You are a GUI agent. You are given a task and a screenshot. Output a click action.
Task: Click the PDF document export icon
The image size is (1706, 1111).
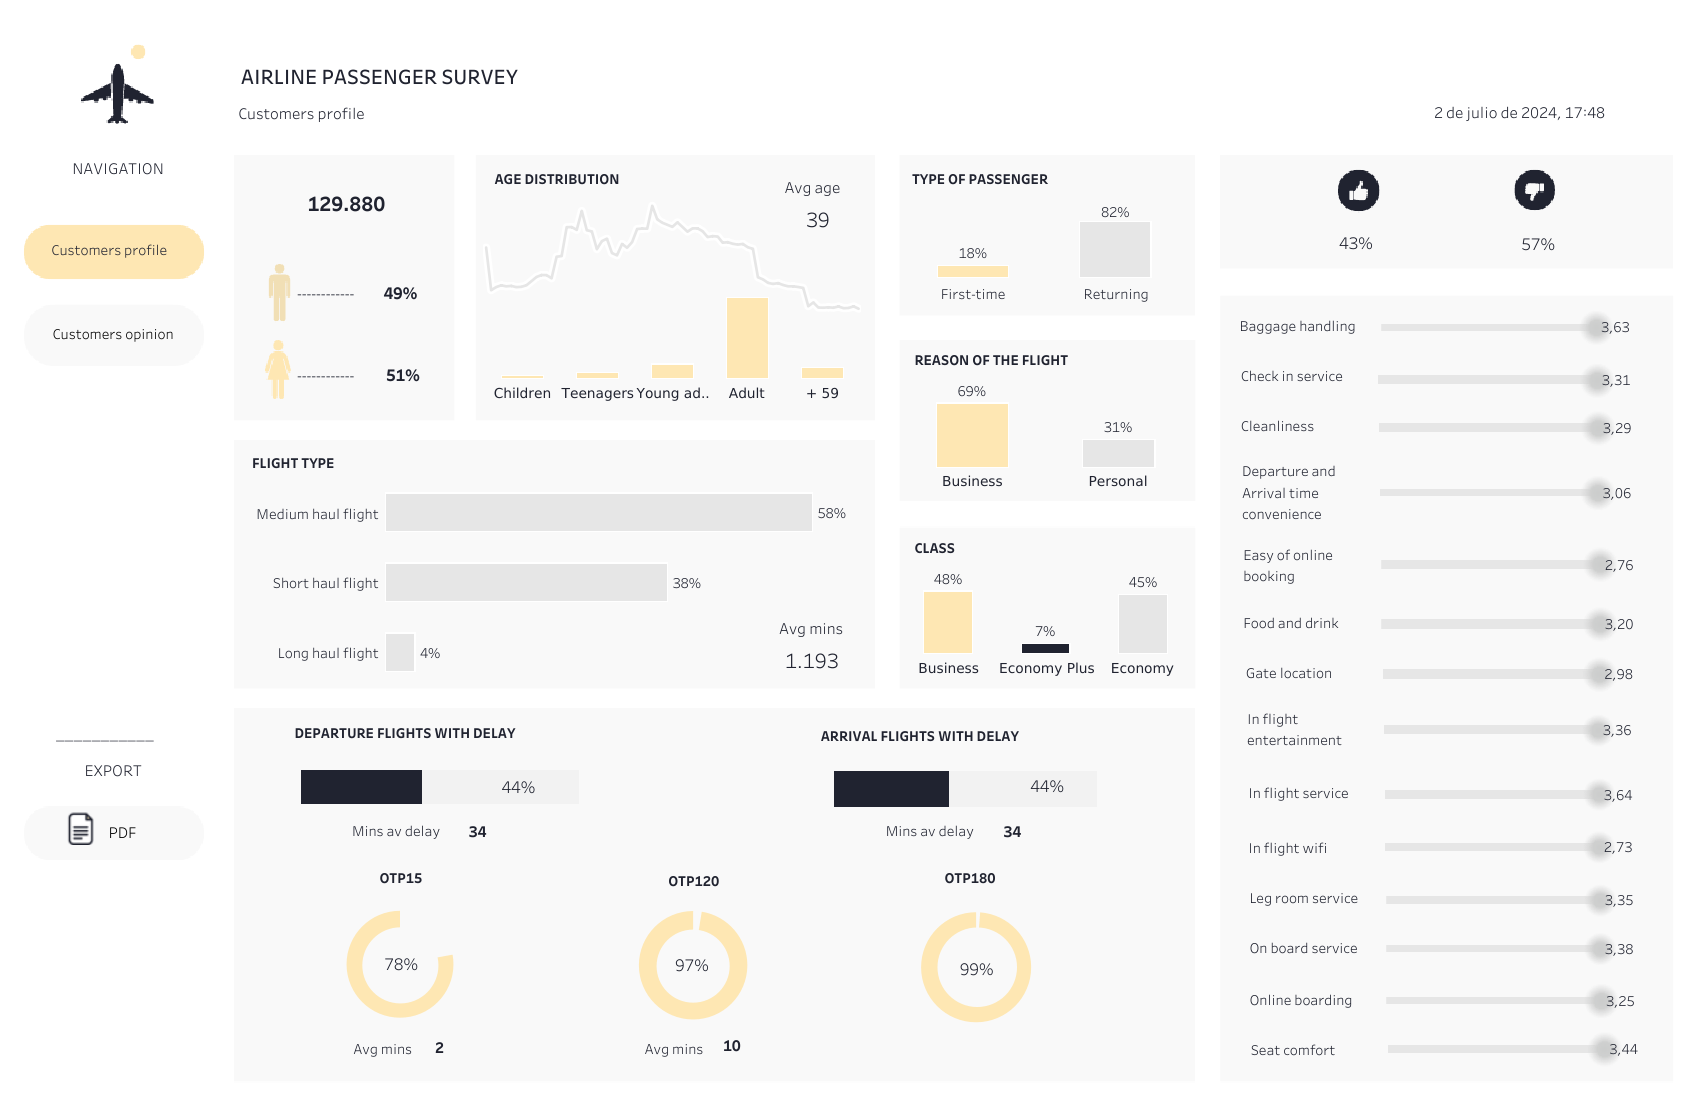[81, 829]
